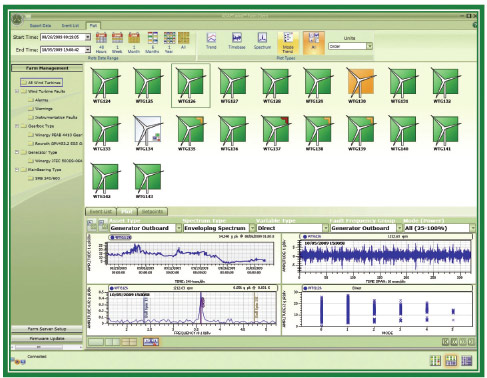The height and width of the screenshot is (378, 487).
Task: Choose the Spectrum plot type
Action: click(262, 41)
